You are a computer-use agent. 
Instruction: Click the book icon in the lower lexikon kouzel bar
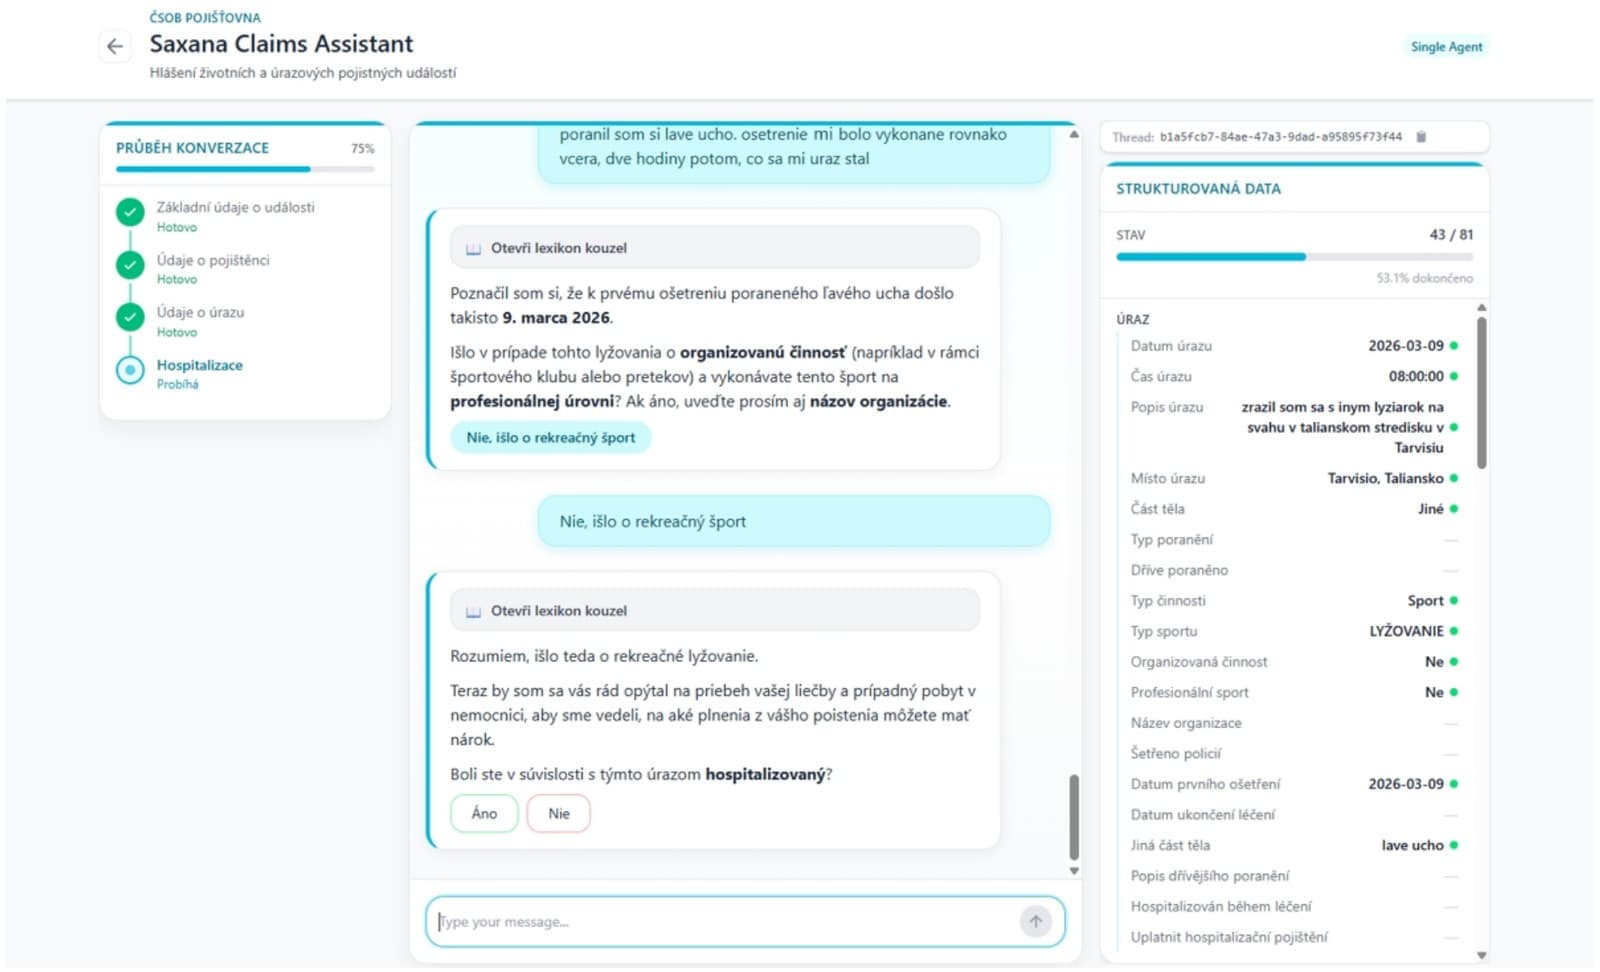pos(473,611)
